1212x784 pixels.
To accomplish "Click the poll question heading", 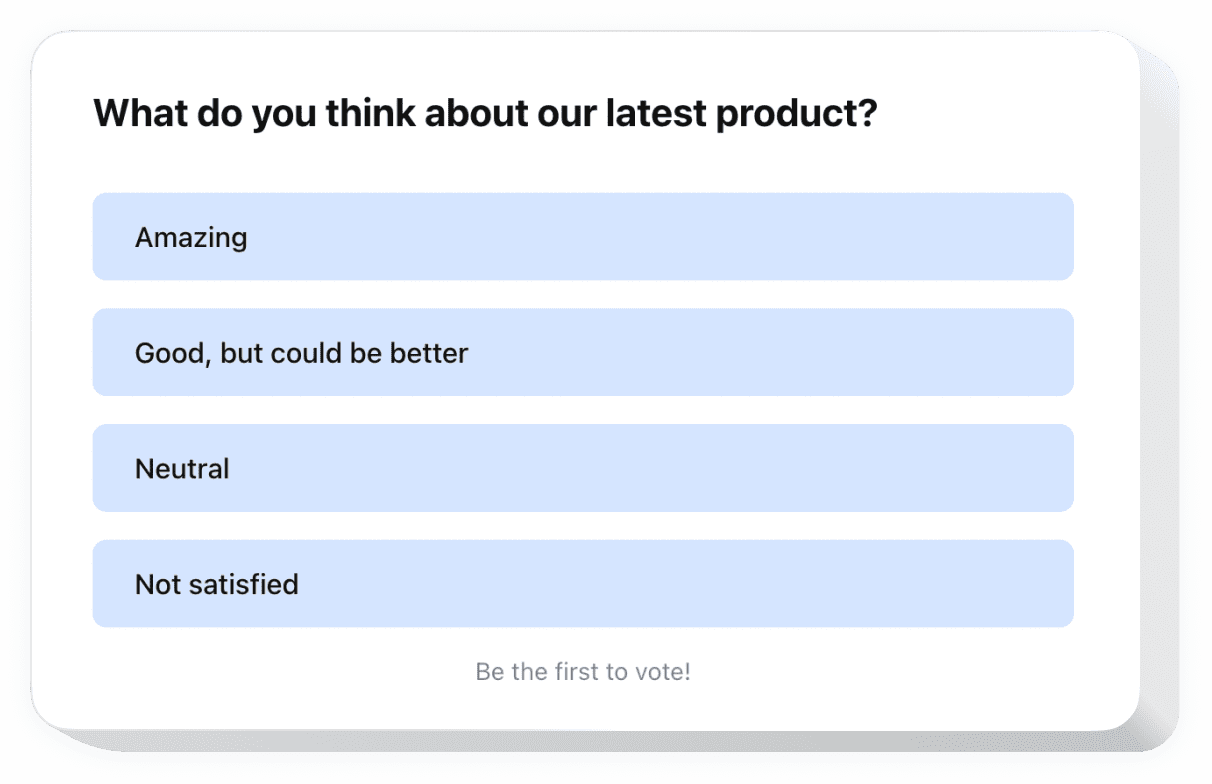I will click(x=485, y=114).
